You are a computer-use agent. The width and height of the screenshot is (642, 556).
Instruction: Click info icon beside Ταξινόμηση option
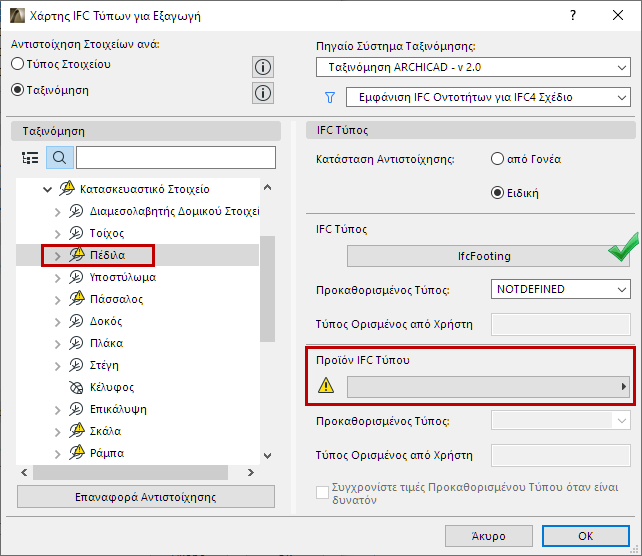263,93
